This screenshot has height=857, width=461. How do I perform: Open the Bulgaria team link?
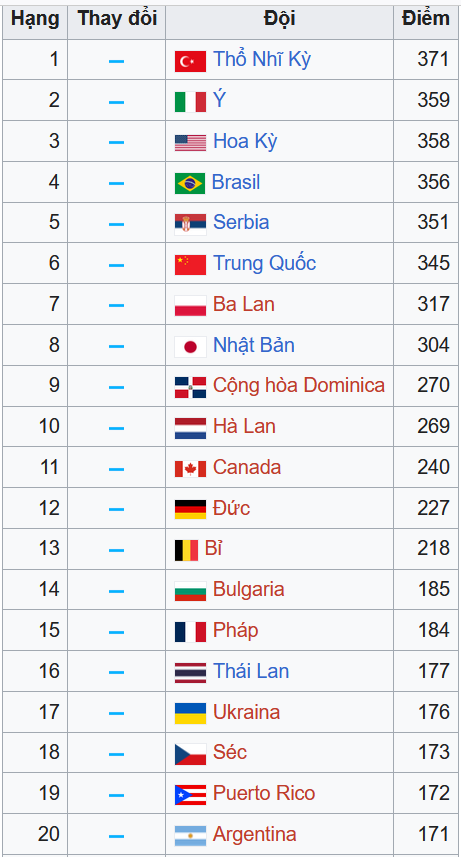[x=249, y=589]
